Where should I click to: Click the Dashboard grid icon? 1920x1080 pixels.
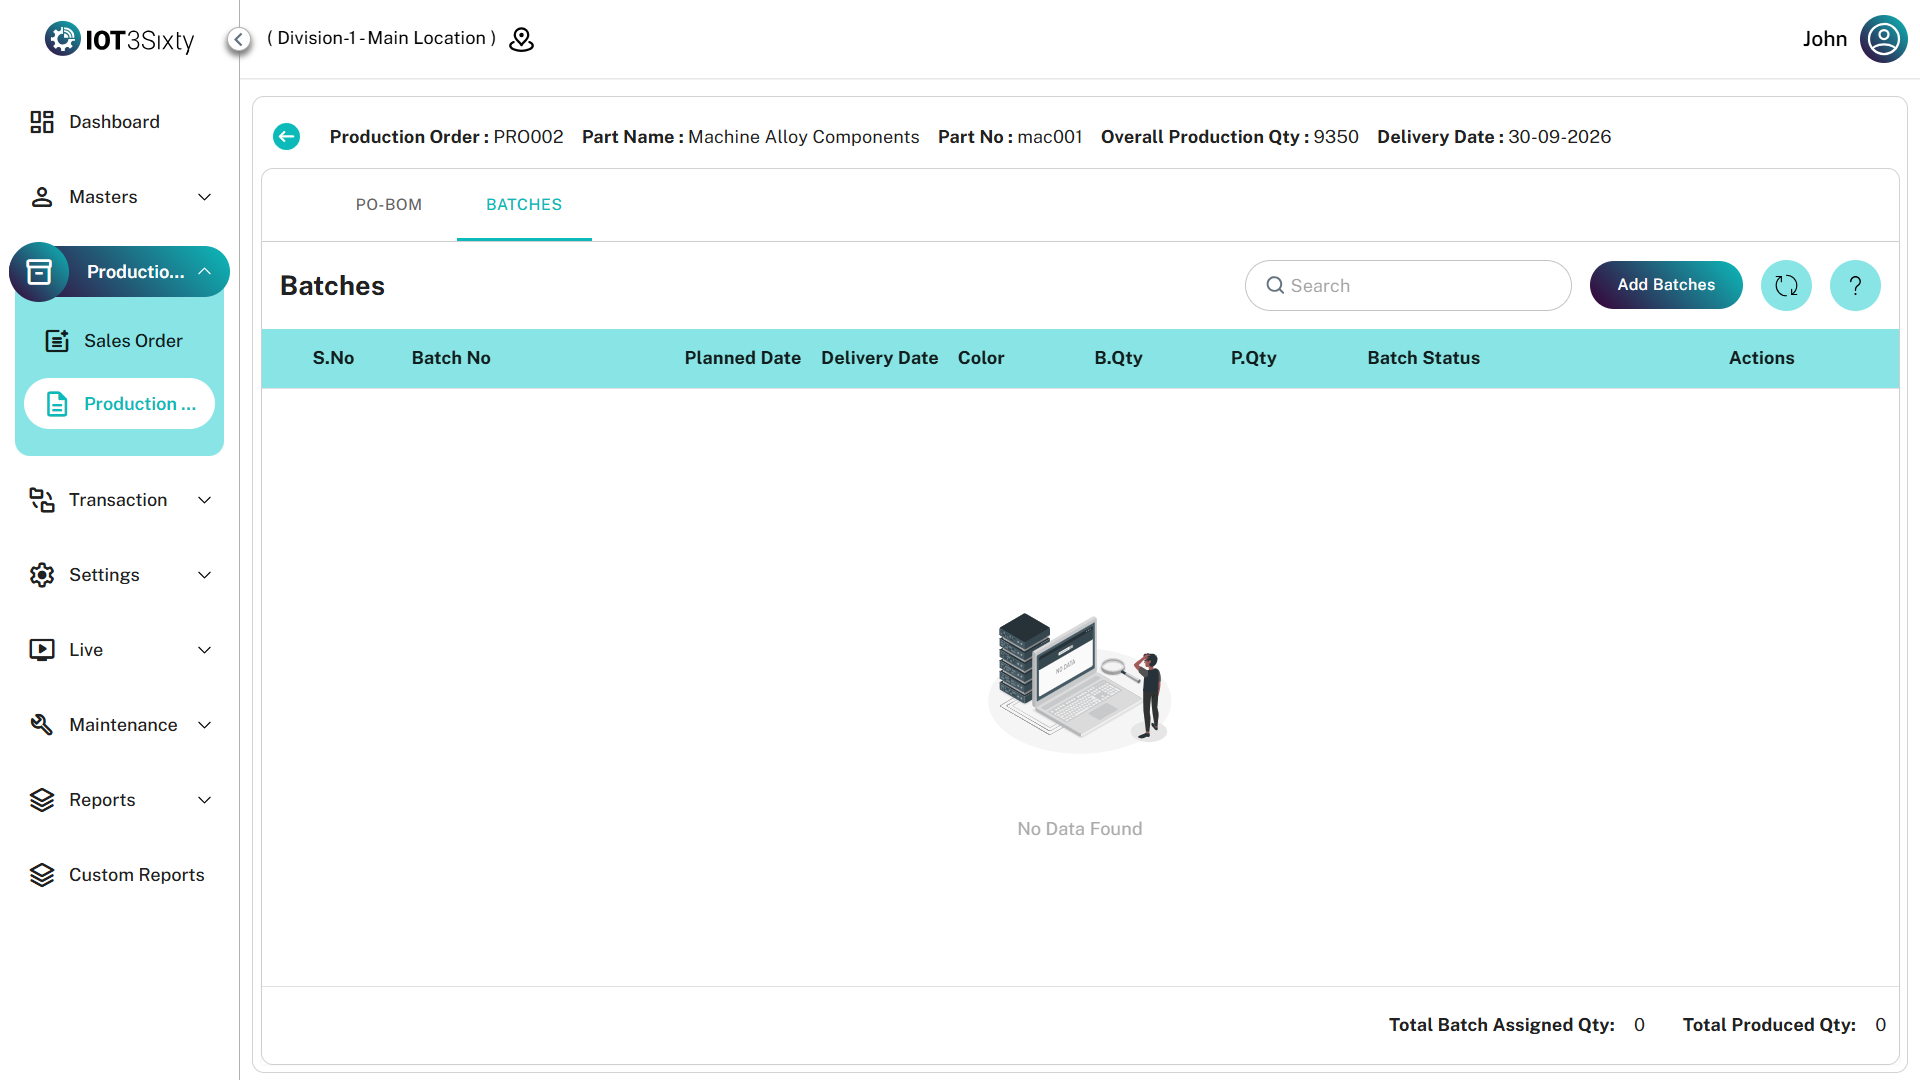(x=42, y=122)
